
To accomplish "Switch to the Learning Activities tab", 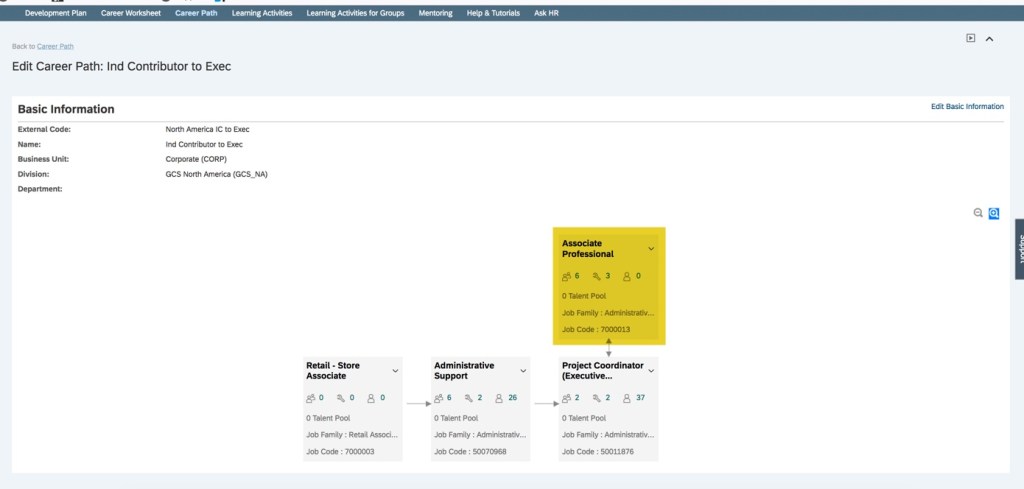I will 262,13.
